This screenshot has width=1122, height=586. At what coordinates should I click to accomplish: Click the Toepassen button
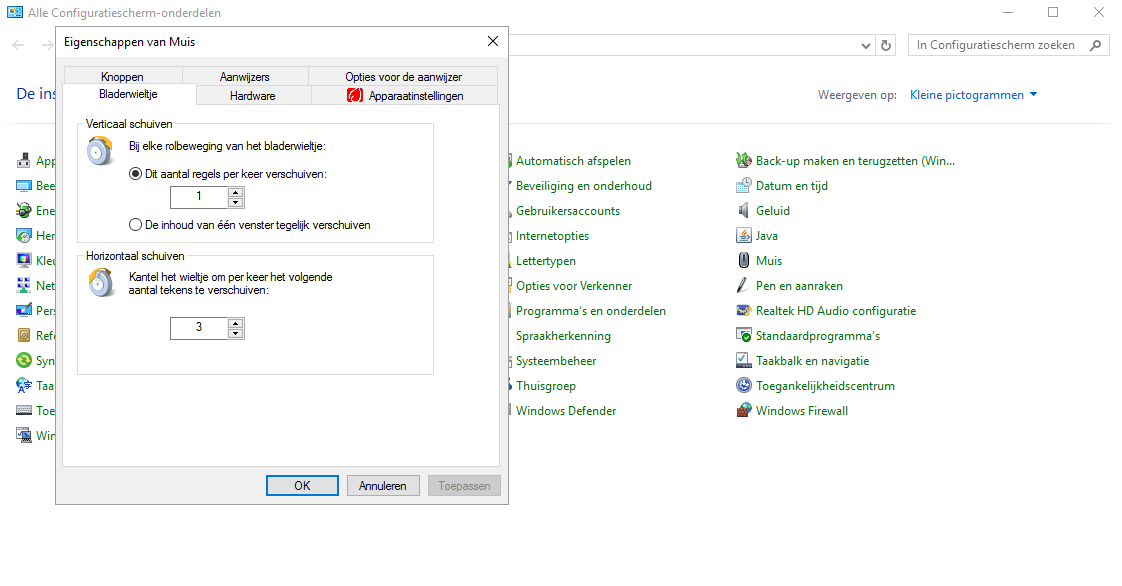point(464,486)
